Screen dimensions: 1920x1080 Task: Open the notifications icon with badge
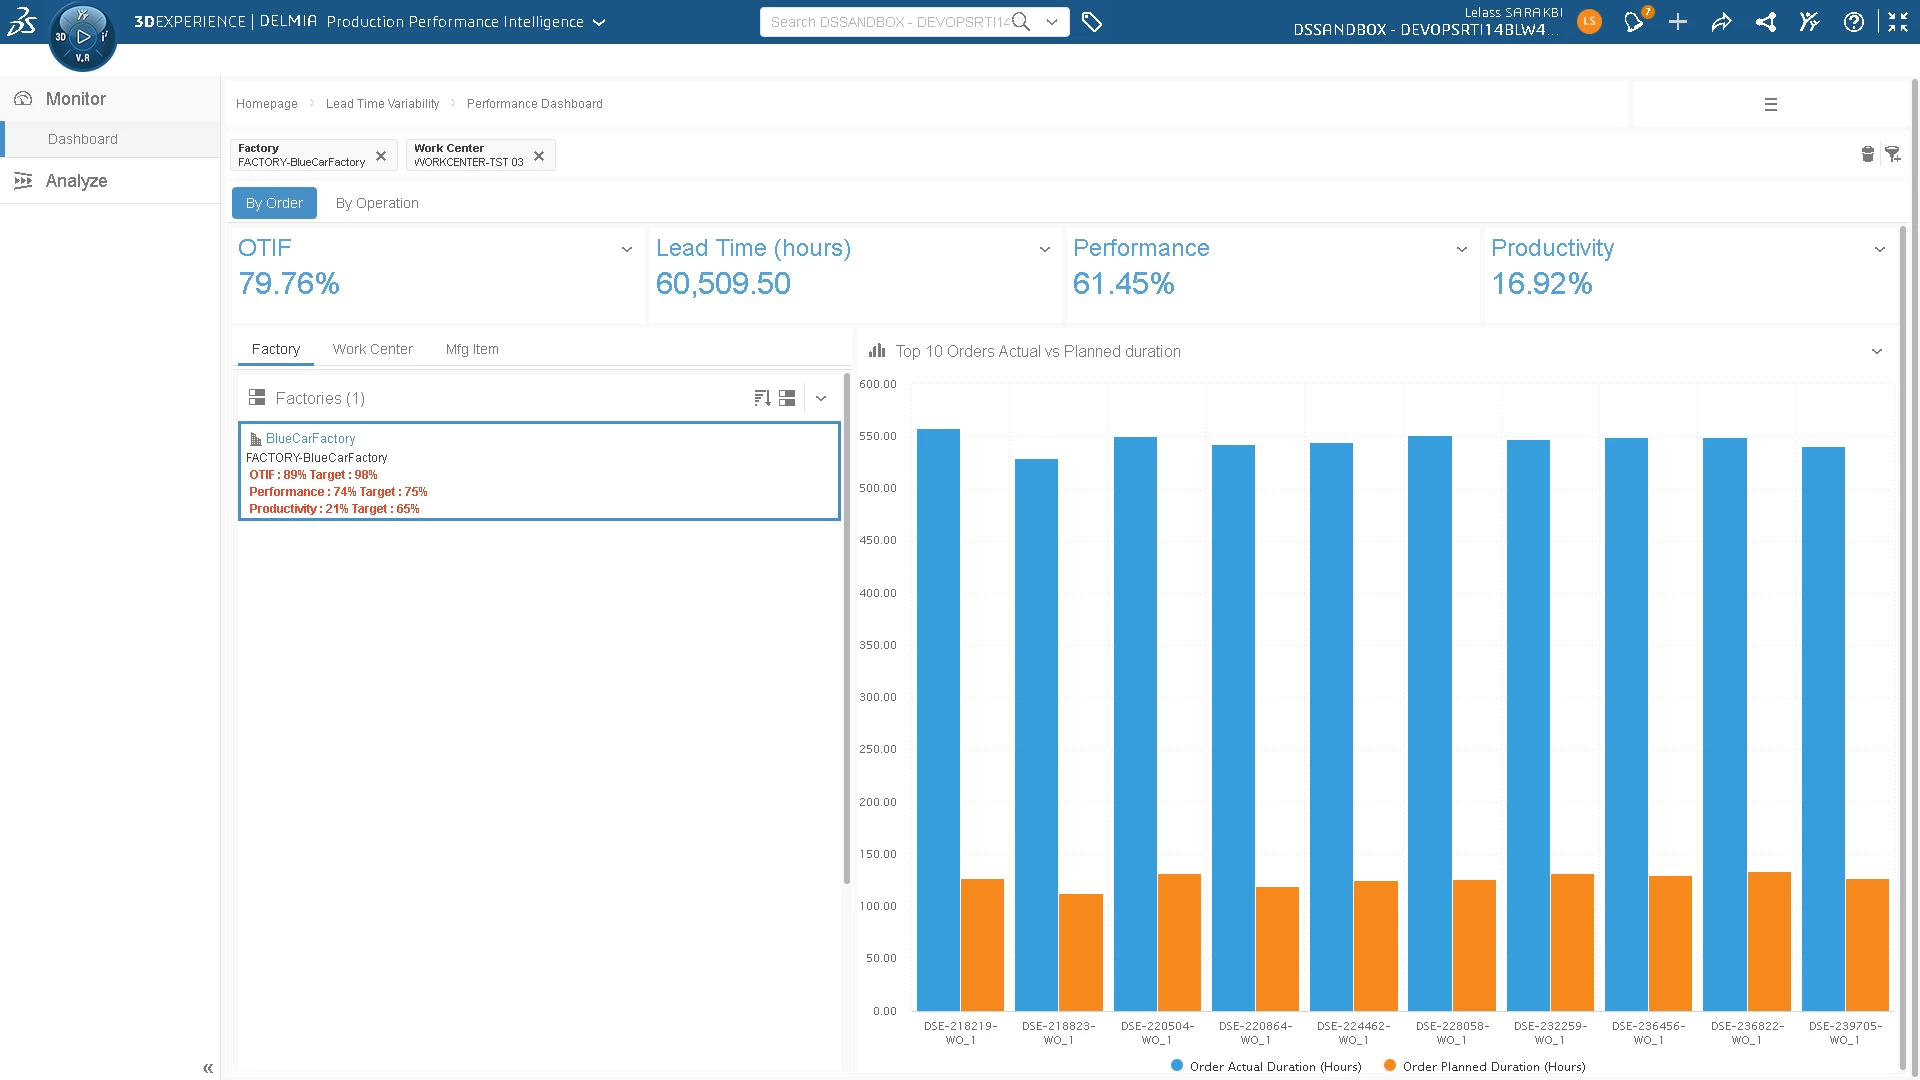pyautogui.click(x=1634, y=22)
